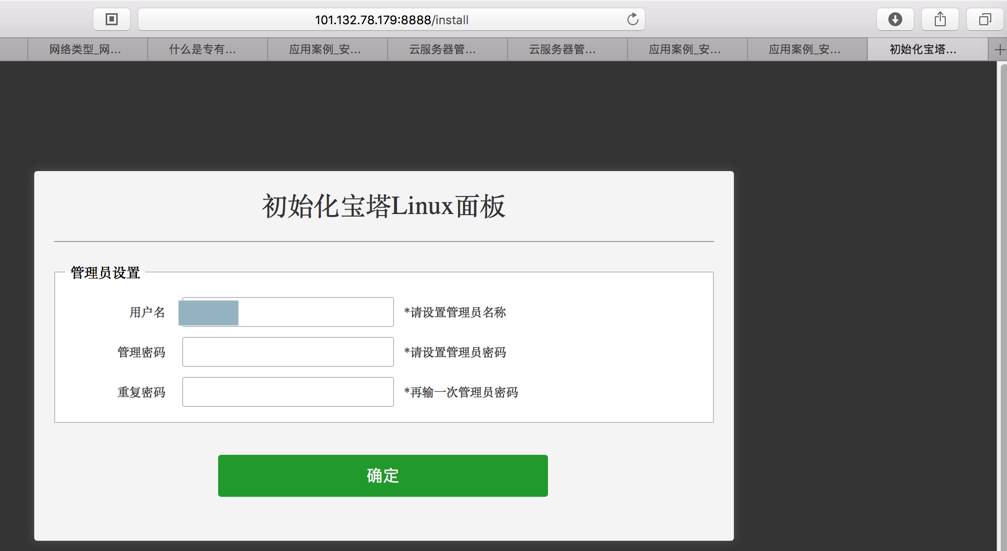This screenshot has width=1007, height=551.
Task: Focus the 管理密码 input field
Action: click(x=288, y=352)
